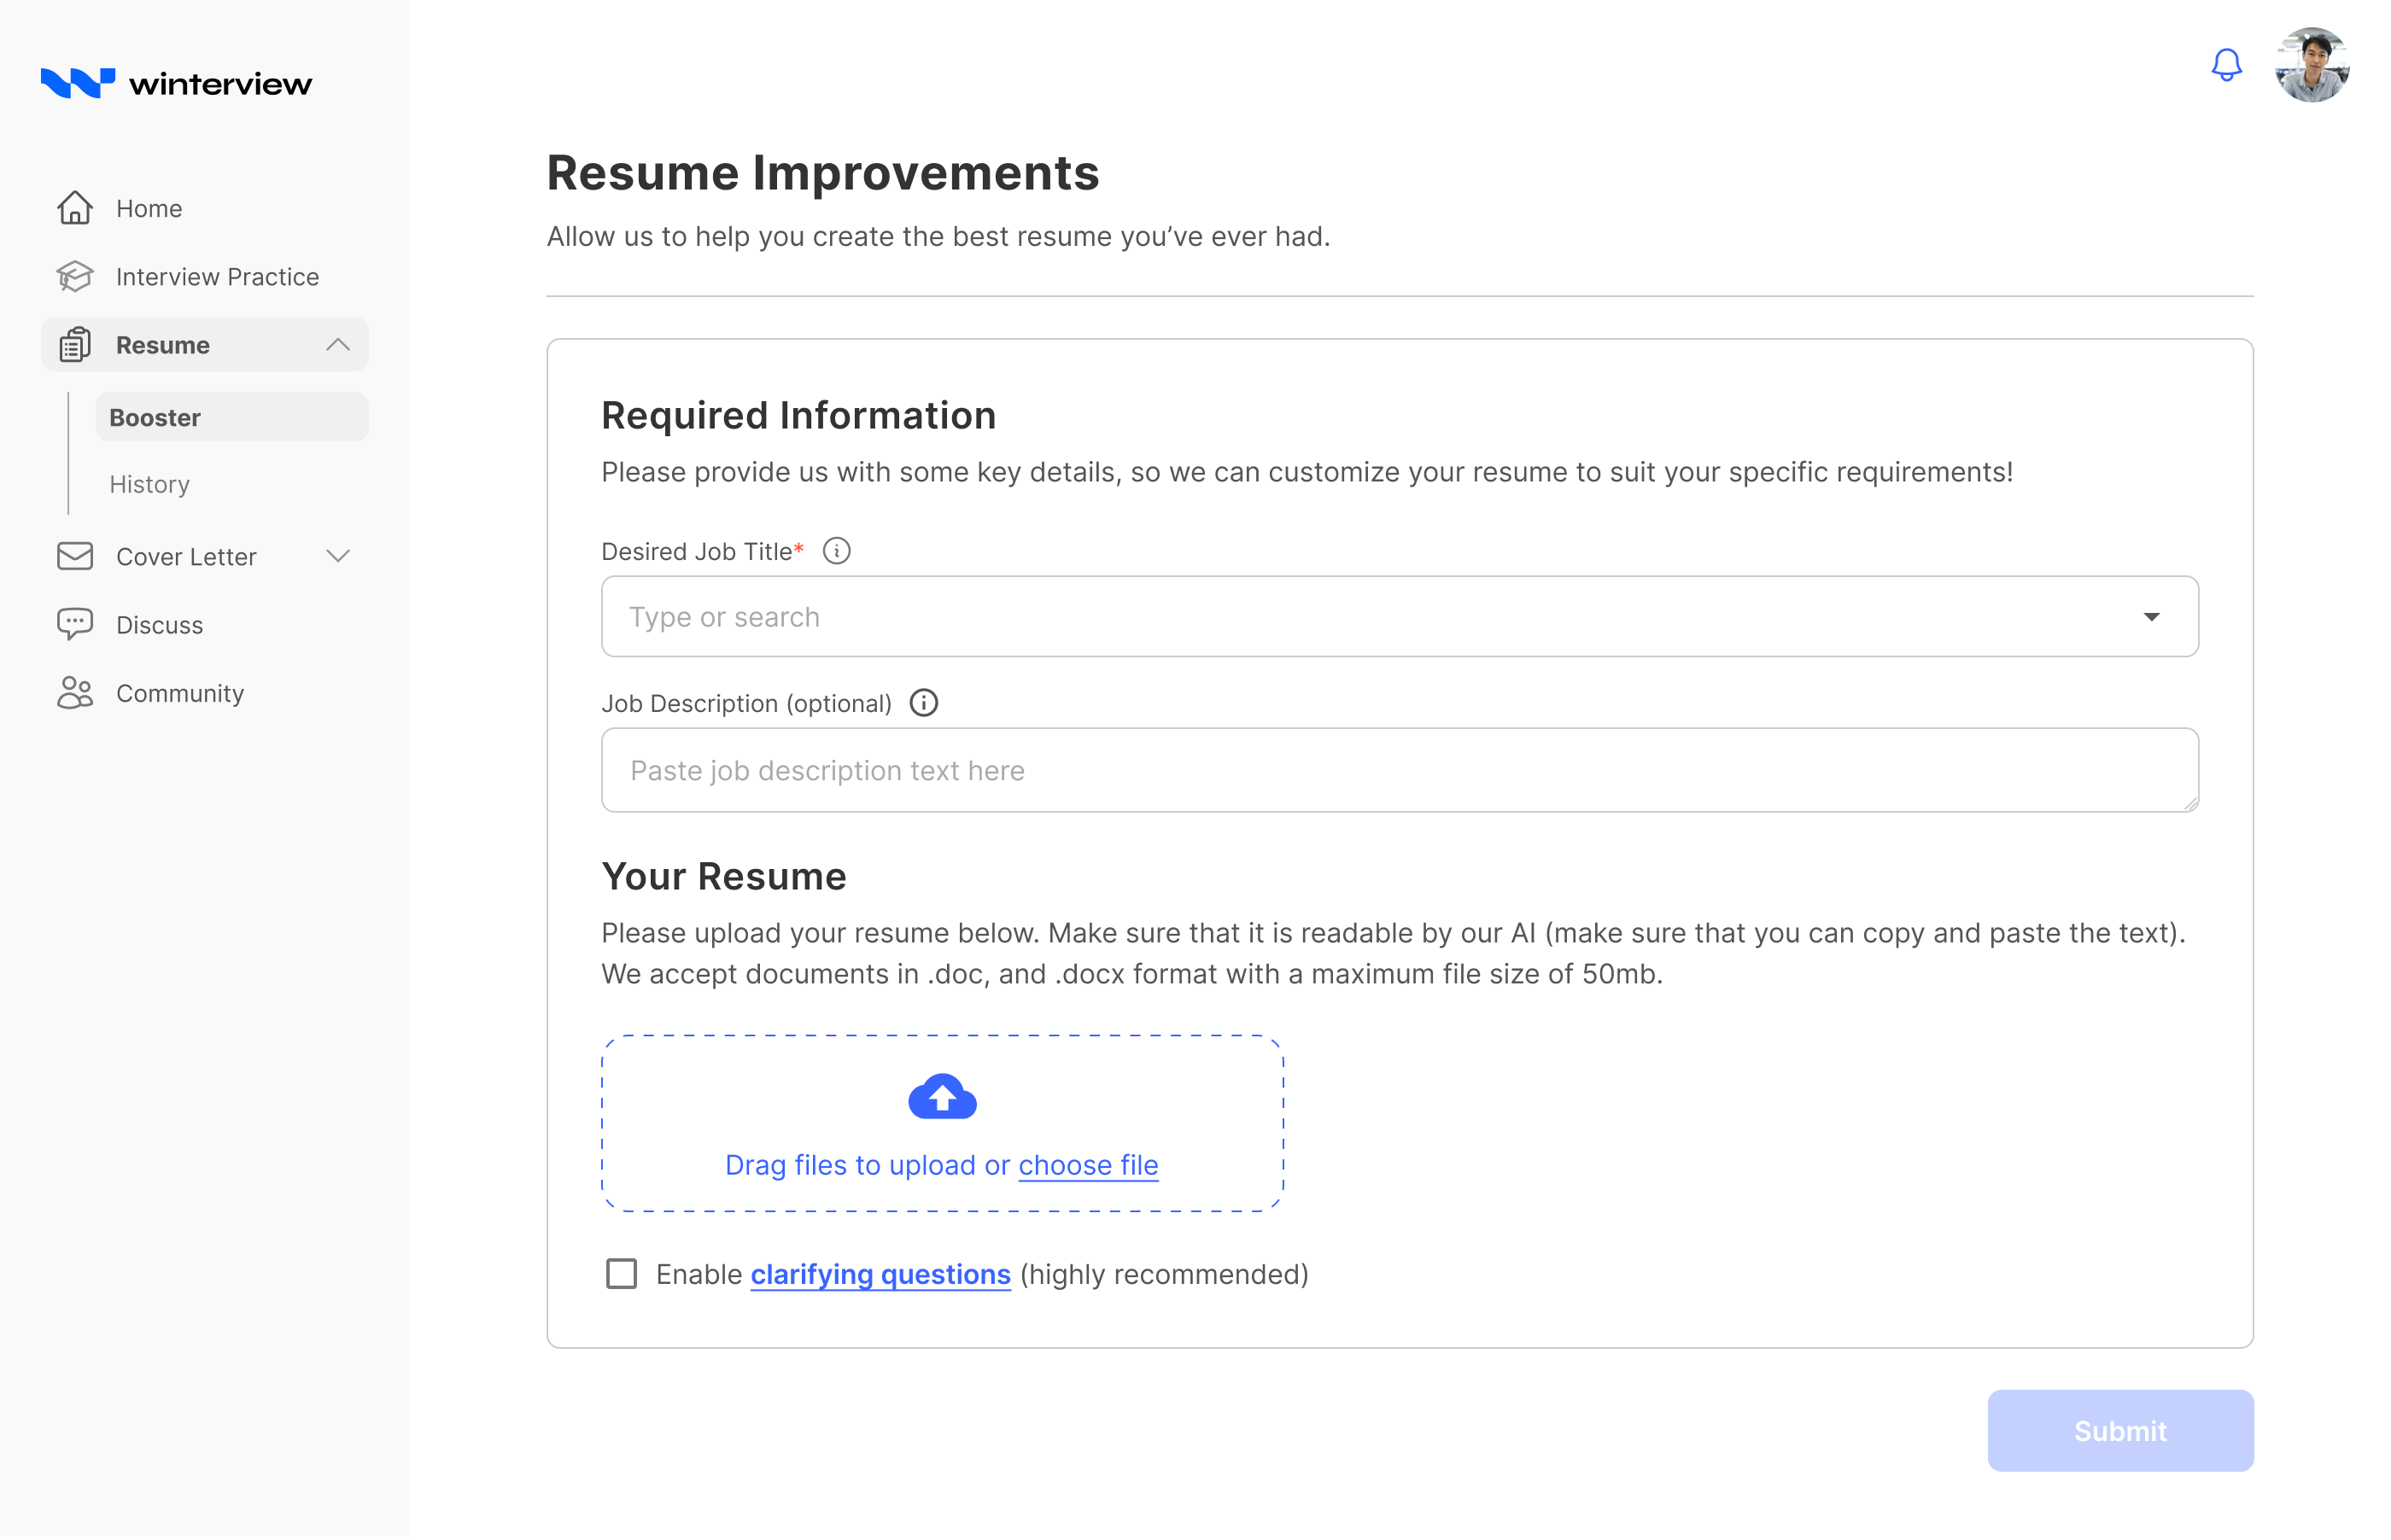Open the clarifying questions link
The image size is (2391, 1540).
pos(880,1274)
